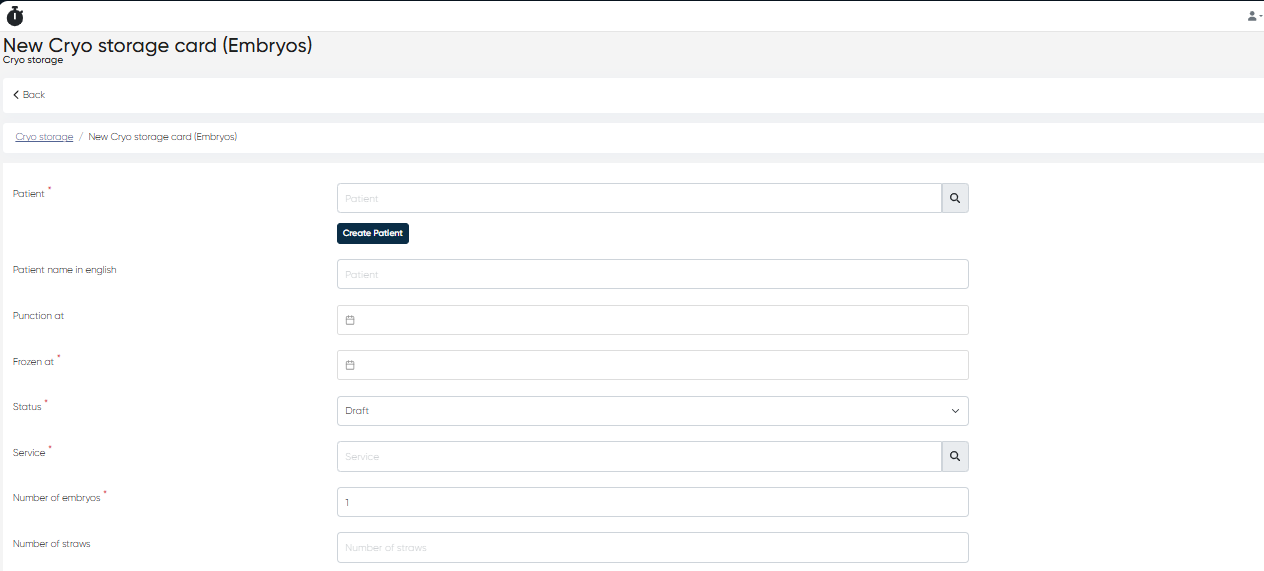Click the 'Frozen at' field label
The image size is (1264, 571).
pos(33,362)
